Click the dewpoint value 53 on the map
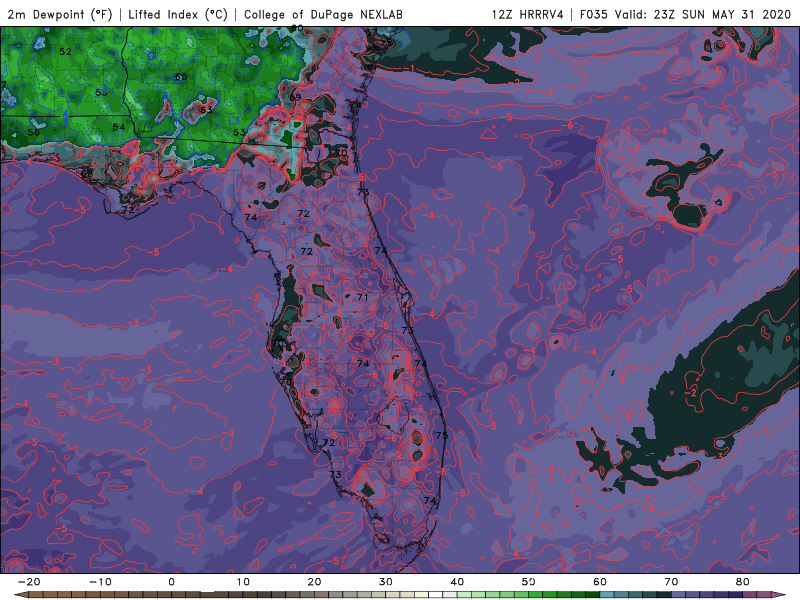 point(239,132)
